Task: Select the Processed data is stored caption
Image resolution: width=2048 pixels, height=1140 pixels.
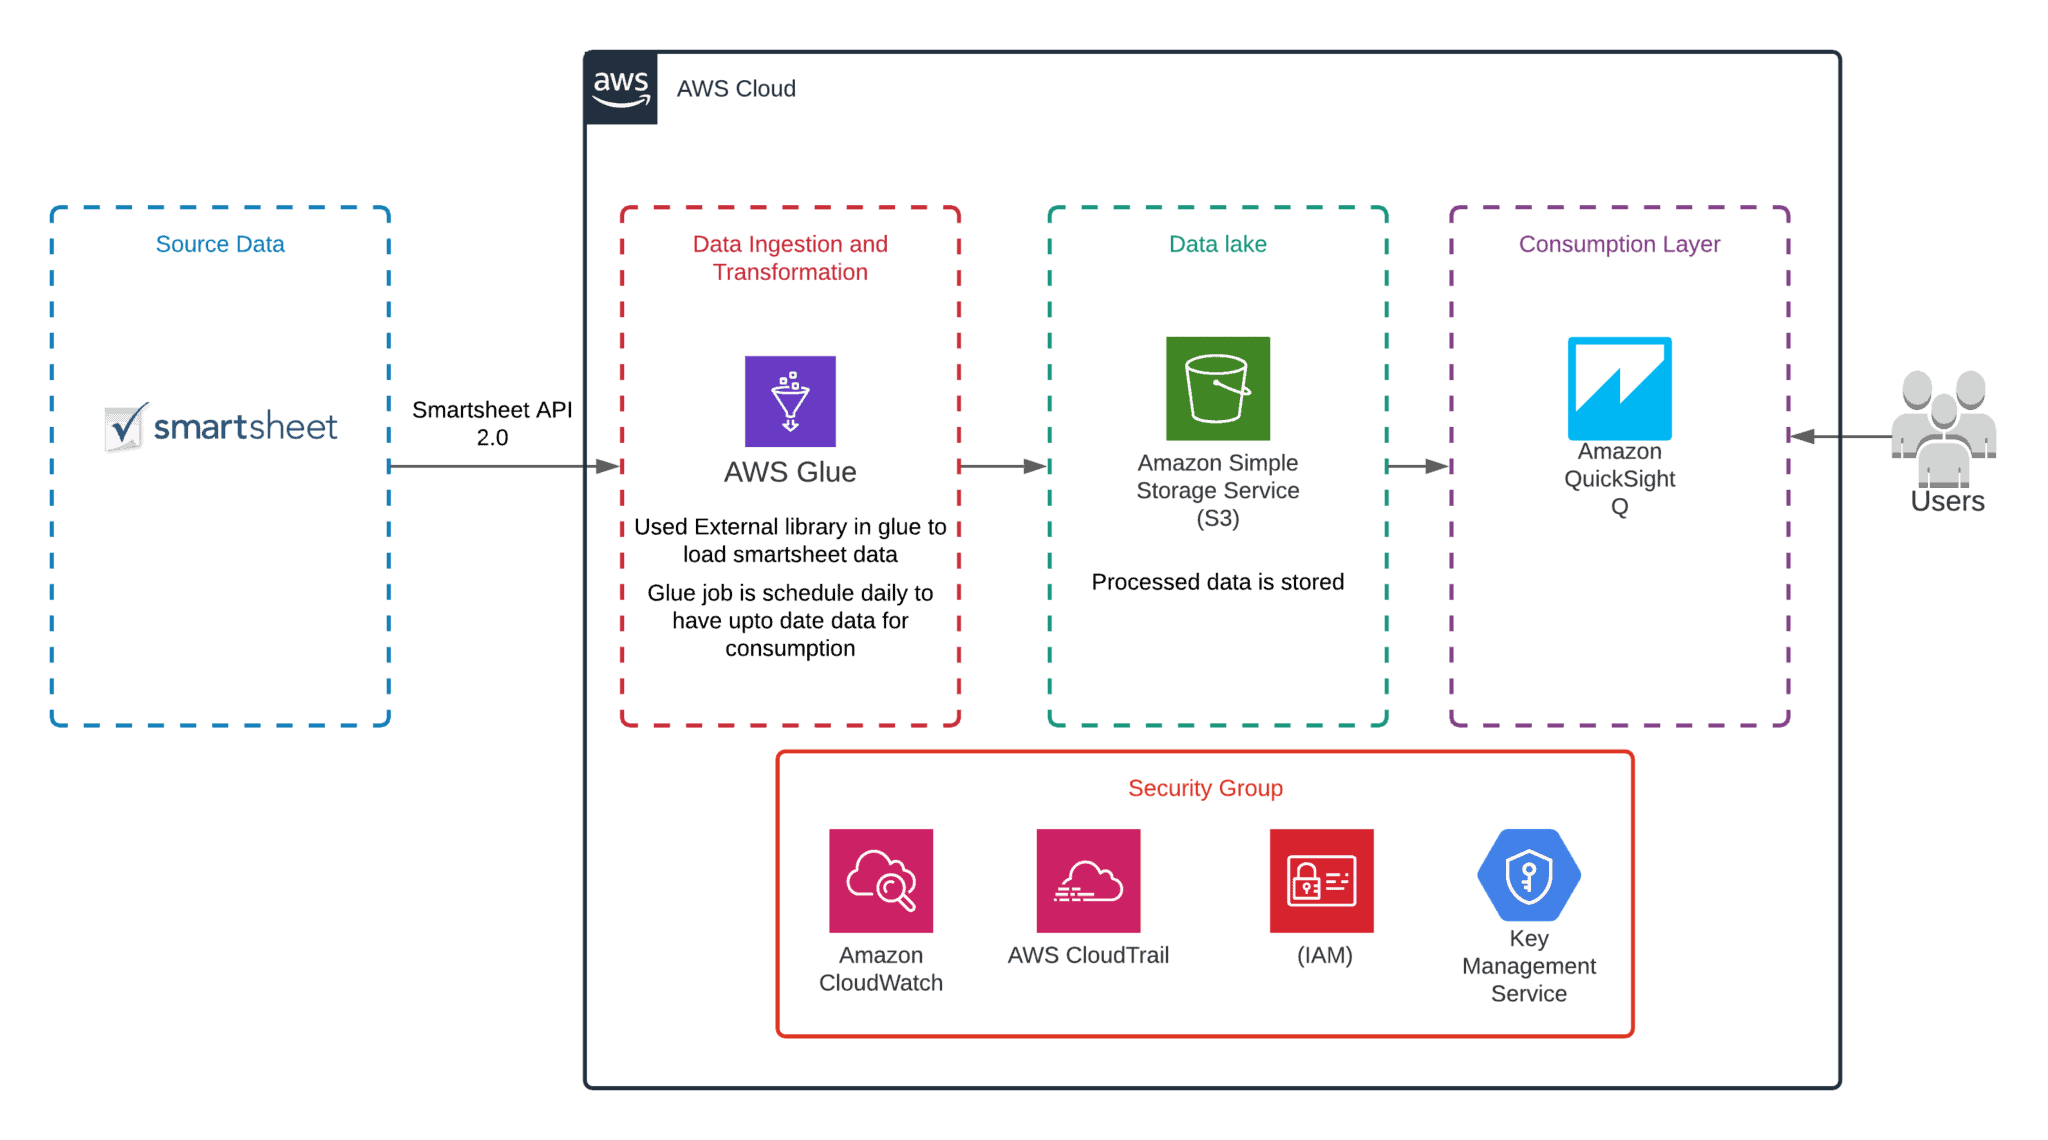Action: tap(1218, 581)
